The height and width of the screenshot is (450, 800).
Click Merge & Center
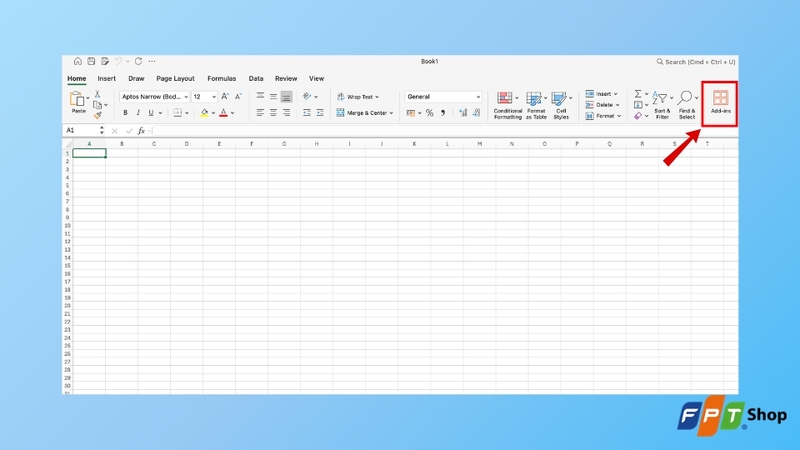click(362, 113)
